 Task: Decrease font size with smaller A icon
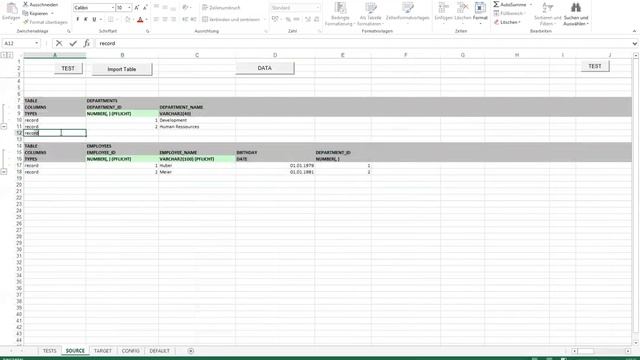pyautogui.click(x=145, y=8)
